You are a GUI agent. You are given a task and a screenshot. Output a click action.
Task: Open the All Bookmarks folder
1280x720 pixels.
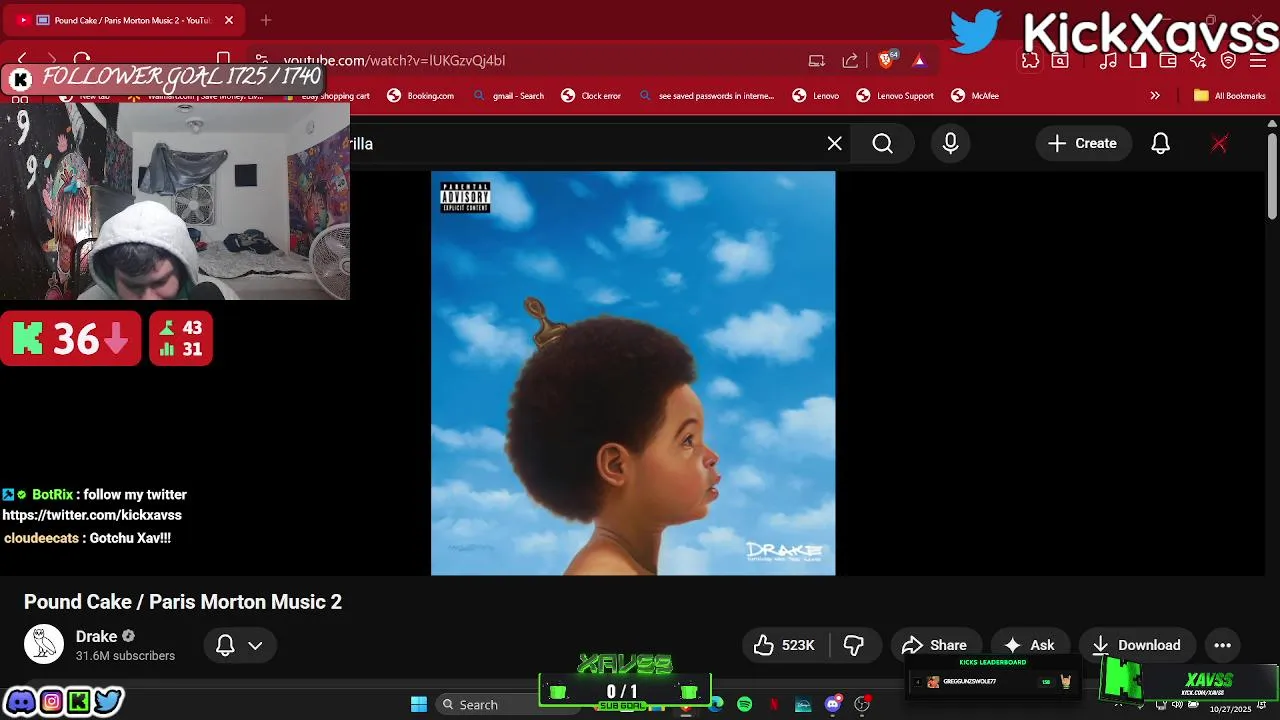1230,96
